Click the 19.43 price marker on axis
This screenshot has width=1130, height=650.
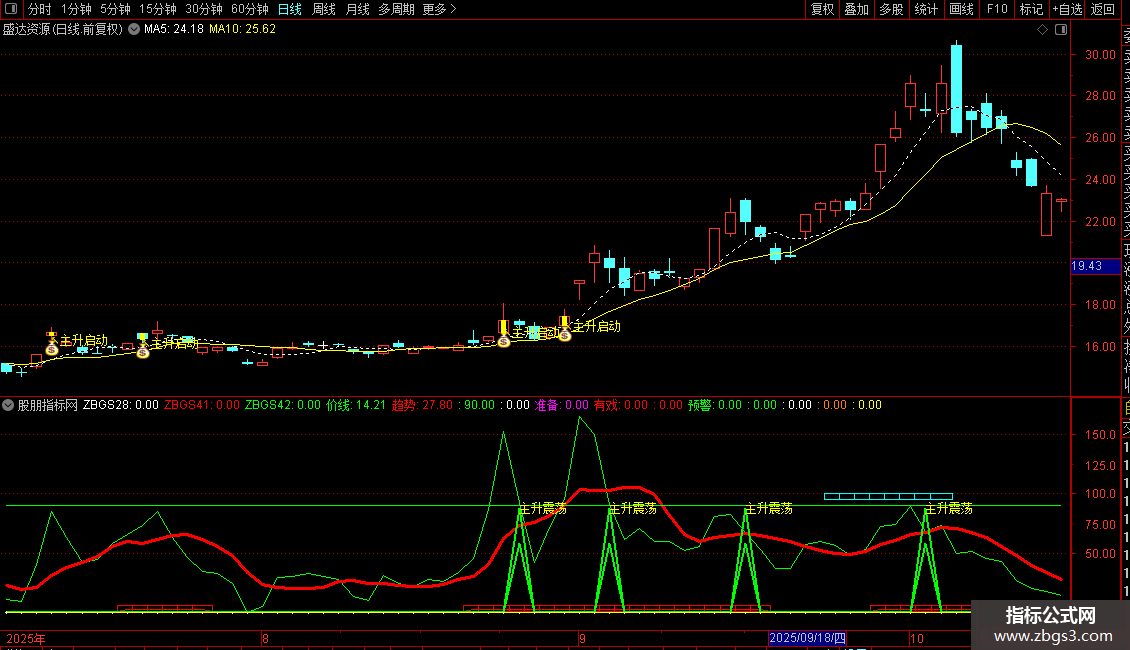point(1095,266)
